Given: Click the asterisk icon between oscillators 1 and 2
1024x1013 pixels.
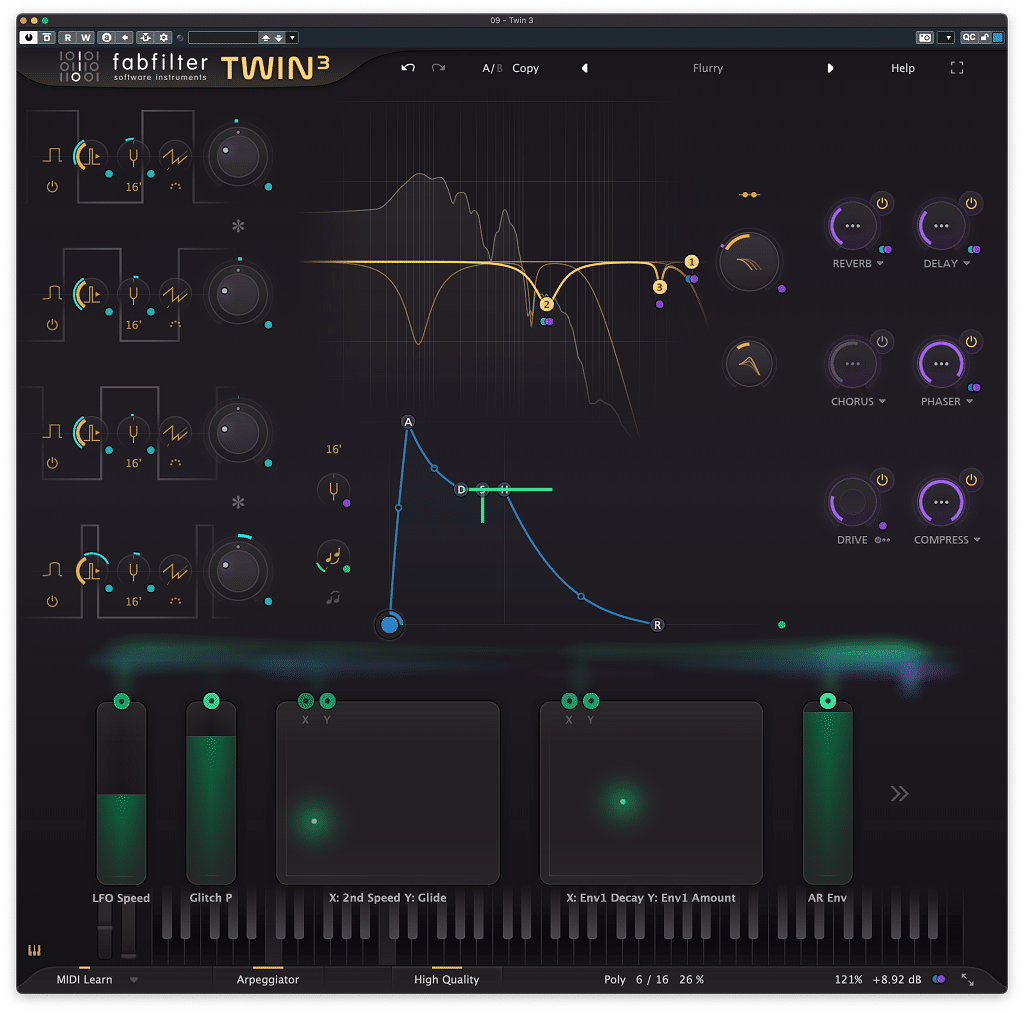Looking at the screenshot, I should pyautogui.click(x=238, y=226).
